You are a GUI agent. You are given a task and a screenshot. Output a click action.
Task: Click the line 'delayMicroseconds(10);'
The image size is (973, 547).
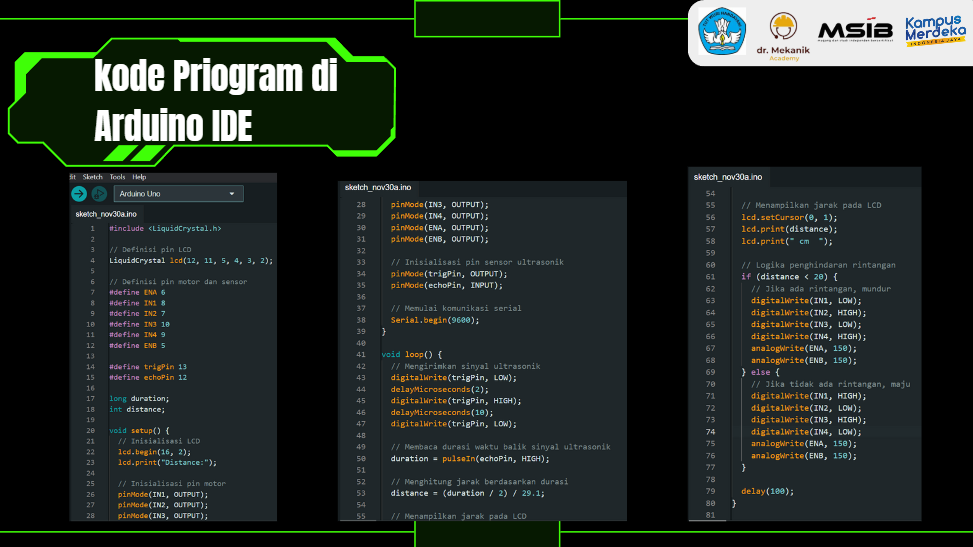coord(442,412)
